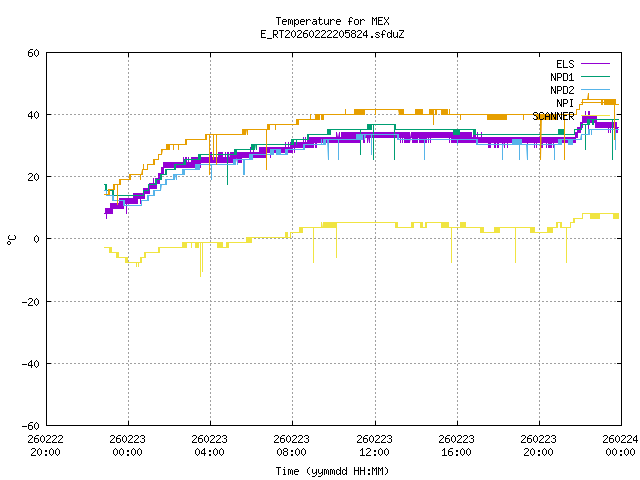640x480 pixels.
Task: Click the NPD1 green line sample in legend
Action: click(598, 77)
